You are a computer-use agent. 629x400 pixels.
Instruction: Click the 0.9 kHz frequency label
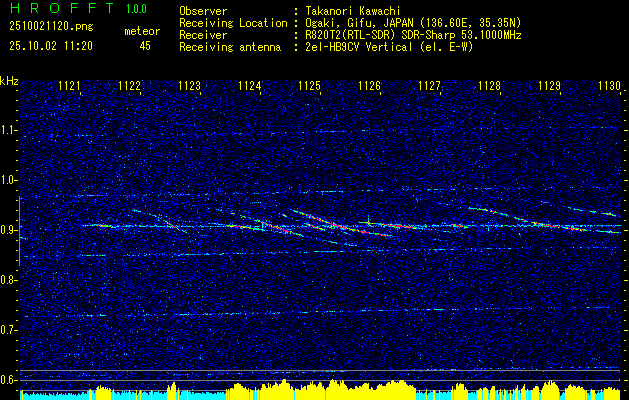point(7,230)
